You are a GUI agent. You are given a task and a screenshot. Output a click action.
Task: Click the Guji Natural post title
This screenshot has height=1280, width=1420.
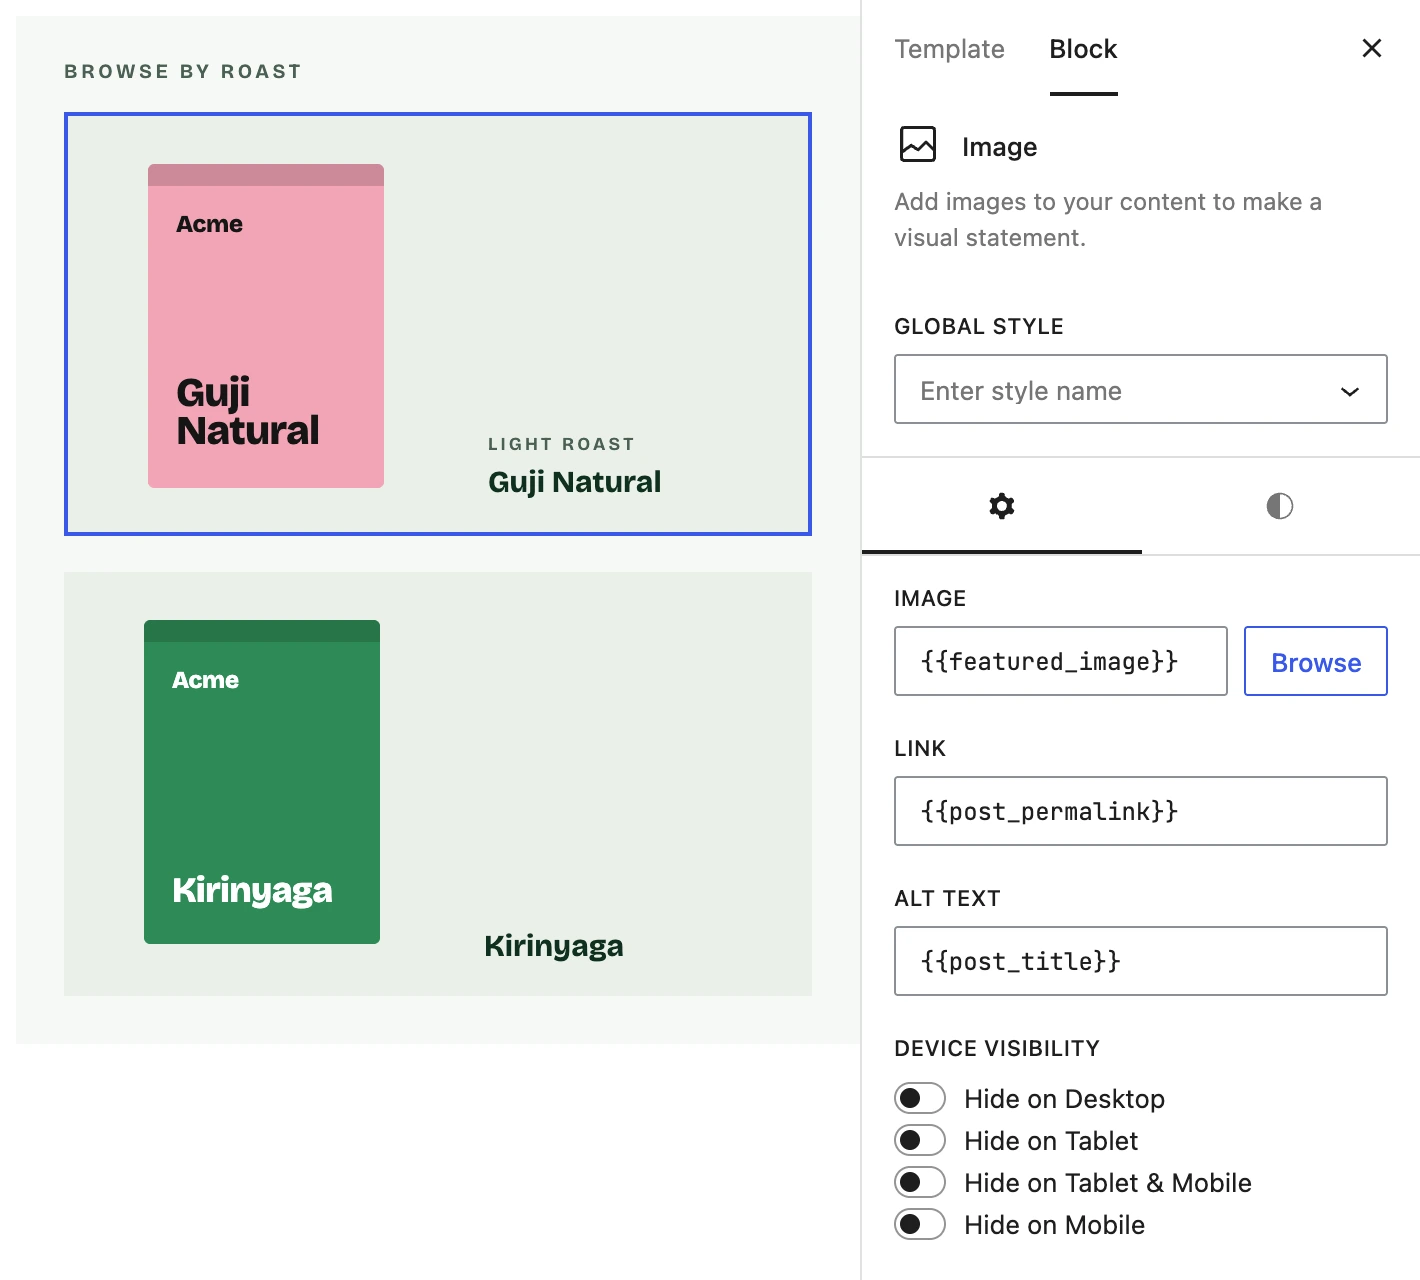click(575, 482)
